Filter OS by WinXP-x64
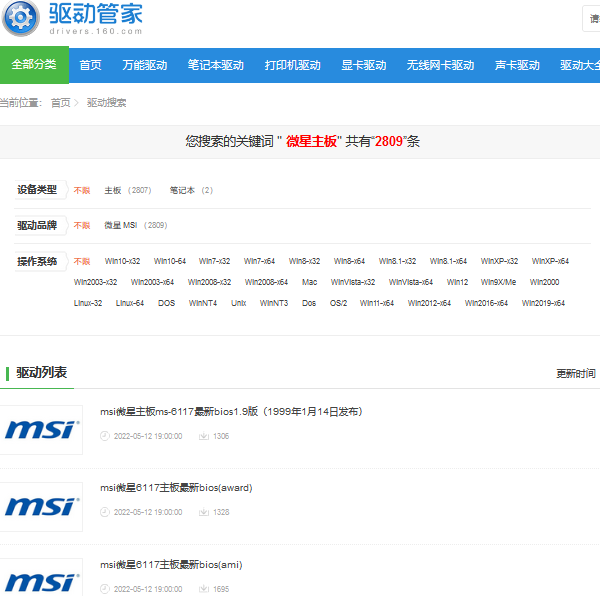Image resolution: width=600 pixels, height=596 pixels. pos(550,261)
